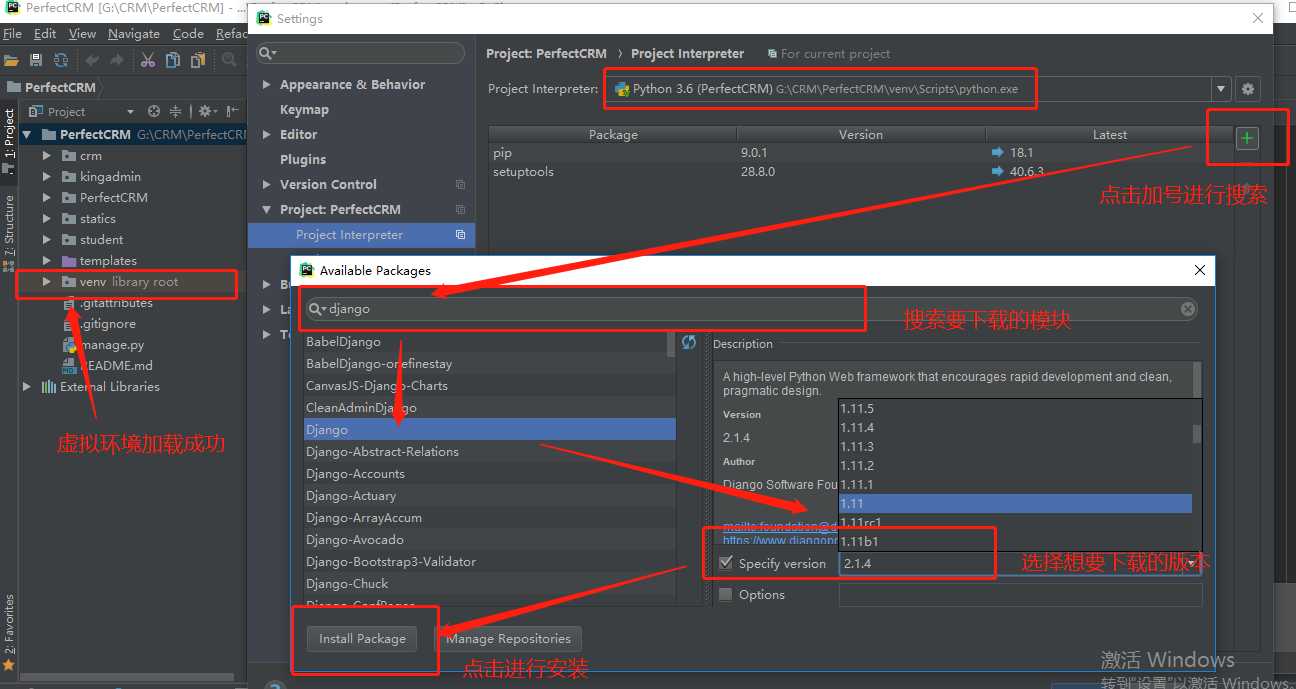Select version 1.11rc1 from list
The height and width of the screenshot is (689, 1296).
(x=1015, y=523)
